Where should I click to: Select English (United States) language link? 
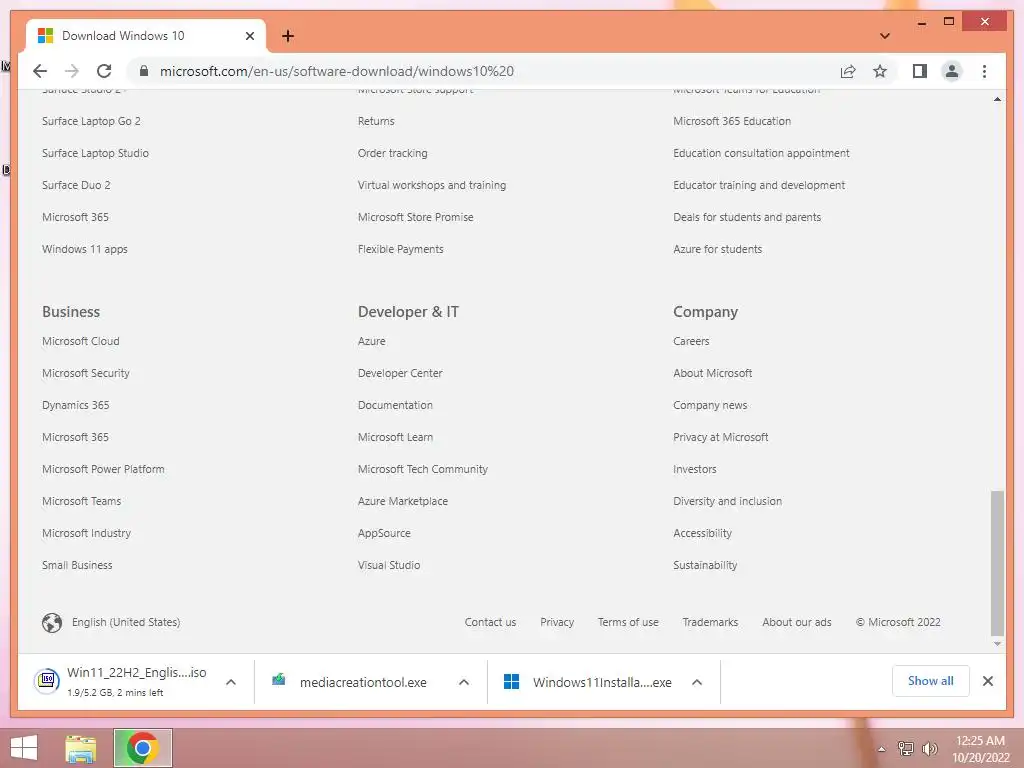tap(126, 622)
